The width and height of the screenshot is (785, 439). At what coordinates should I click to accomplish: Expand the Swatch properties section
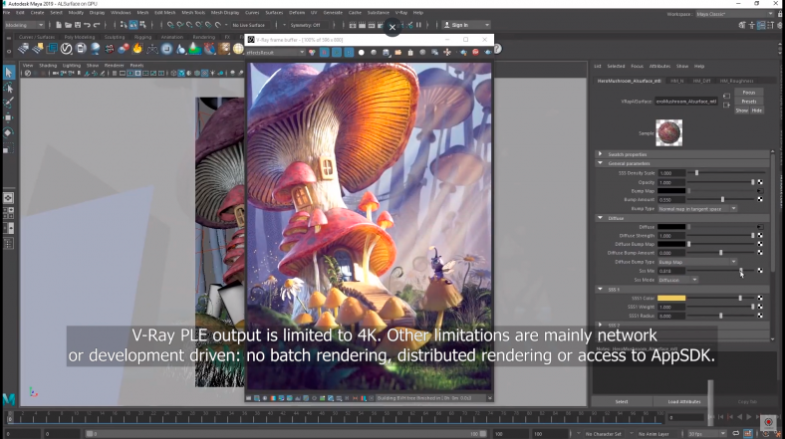[600, 154]
